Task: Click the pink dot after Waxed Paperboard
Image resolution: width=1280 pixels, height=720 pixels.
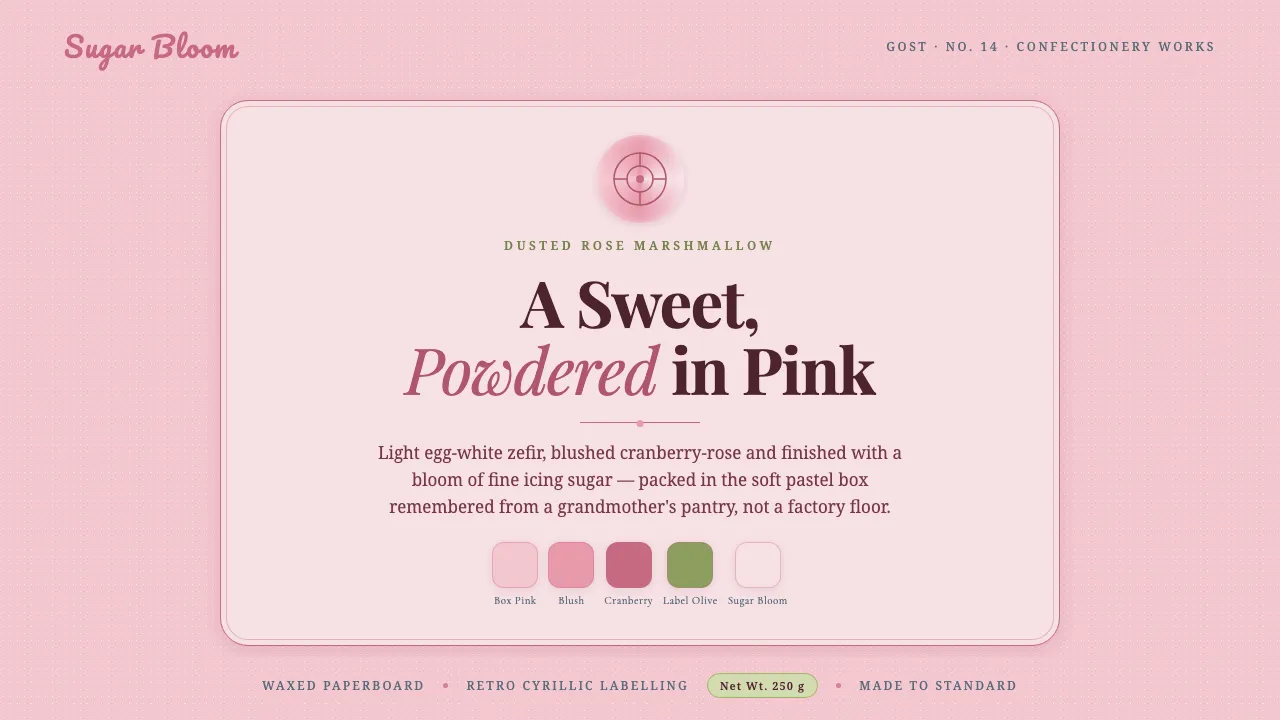Action: click(445, 686)
